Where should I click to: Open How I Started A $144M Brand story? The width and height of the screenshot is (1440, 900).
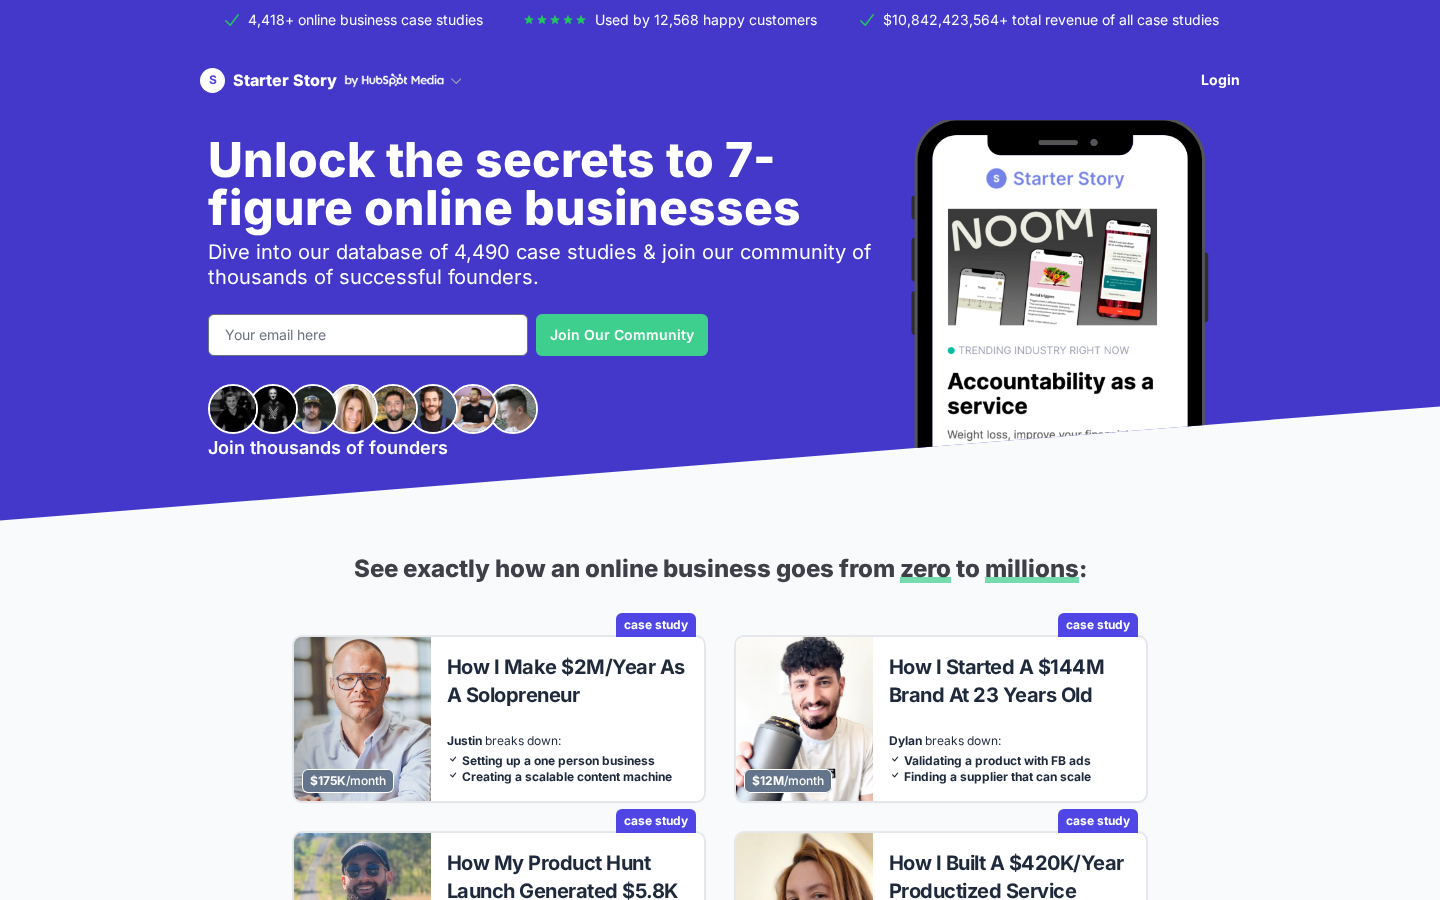(997, 681)
